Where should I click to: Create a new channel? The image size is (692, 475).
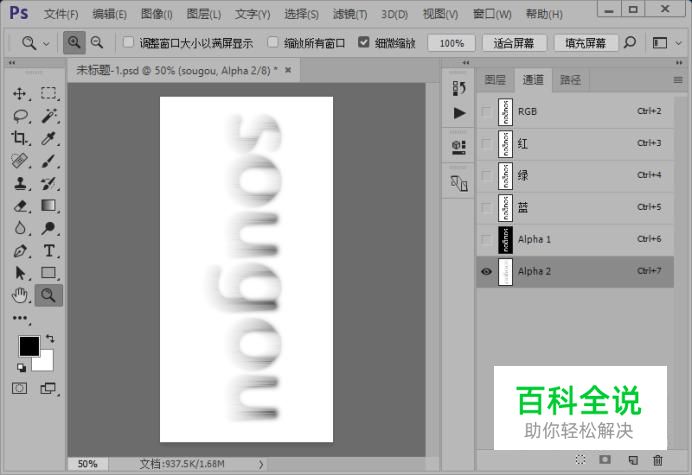coord(633,460)
